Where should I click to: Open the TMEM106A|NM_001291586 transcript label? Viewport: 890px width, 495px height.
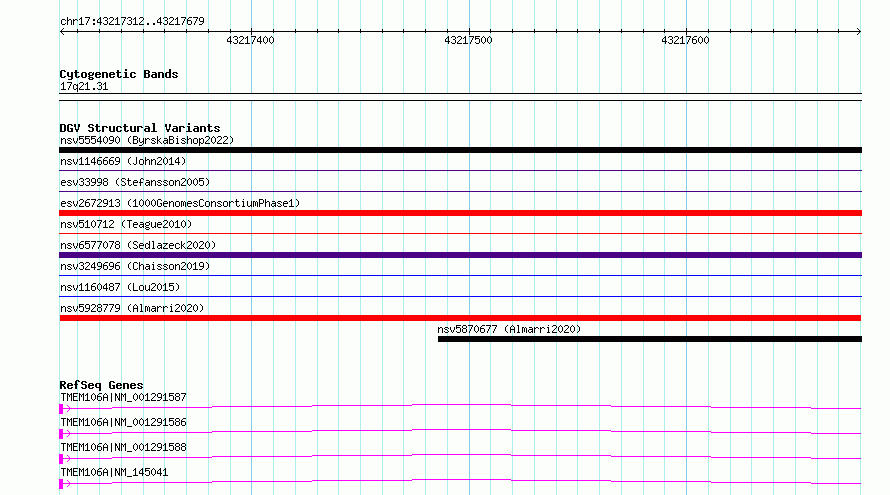[123, 422]
